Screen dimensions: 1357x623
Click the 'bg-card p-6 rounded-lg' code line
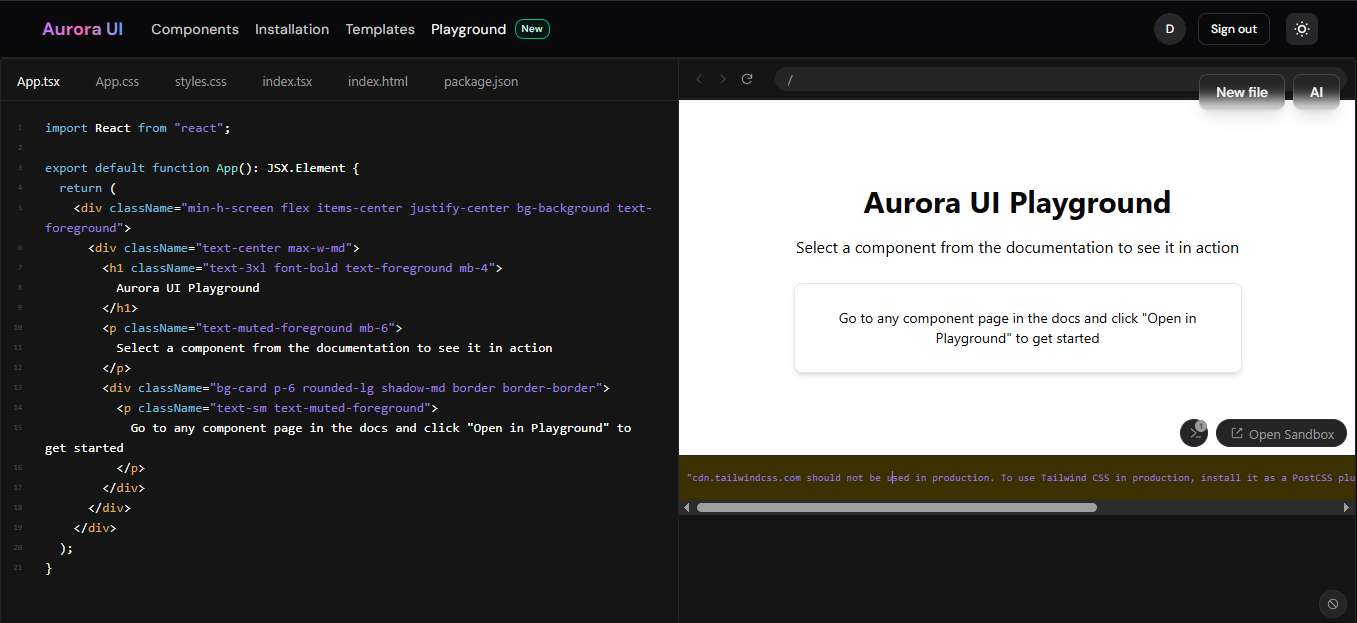tap(355, 388)
